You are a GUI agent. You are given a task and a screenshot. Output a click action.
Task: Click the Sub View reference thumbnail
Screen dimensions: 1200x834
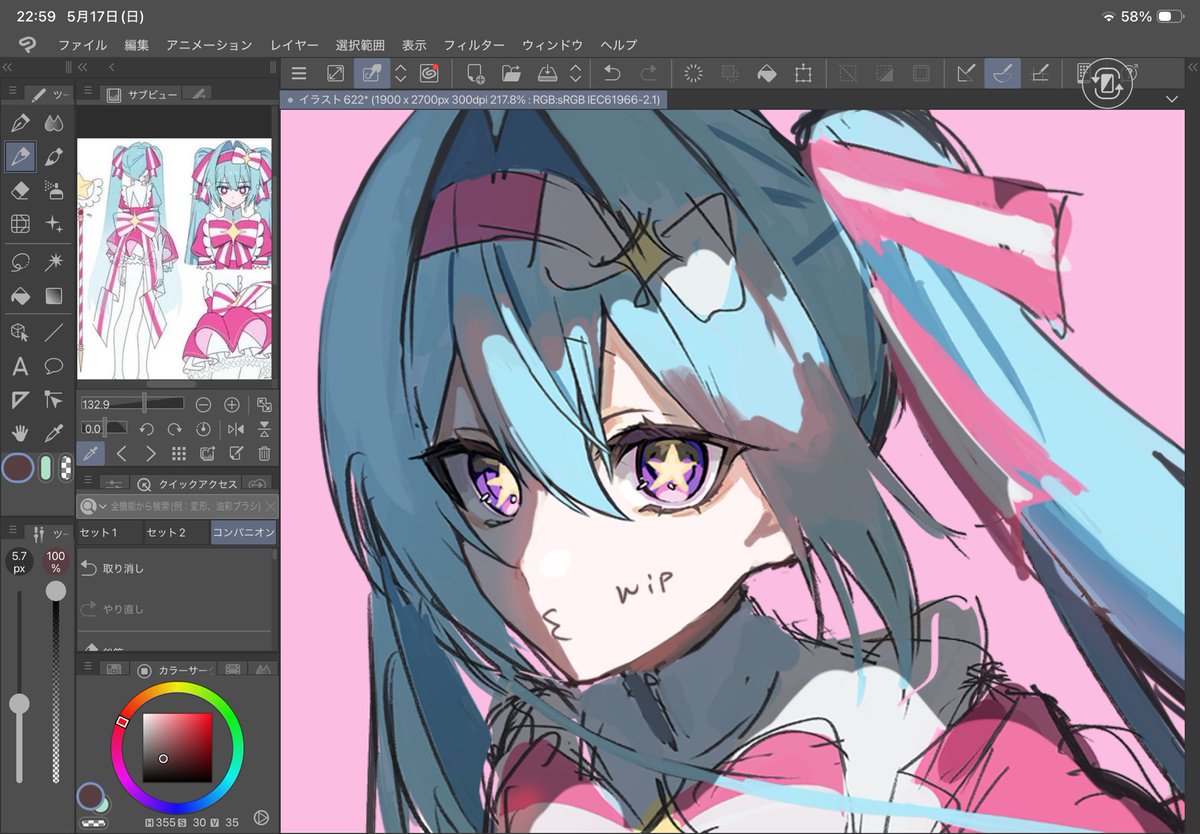[175, 259]
